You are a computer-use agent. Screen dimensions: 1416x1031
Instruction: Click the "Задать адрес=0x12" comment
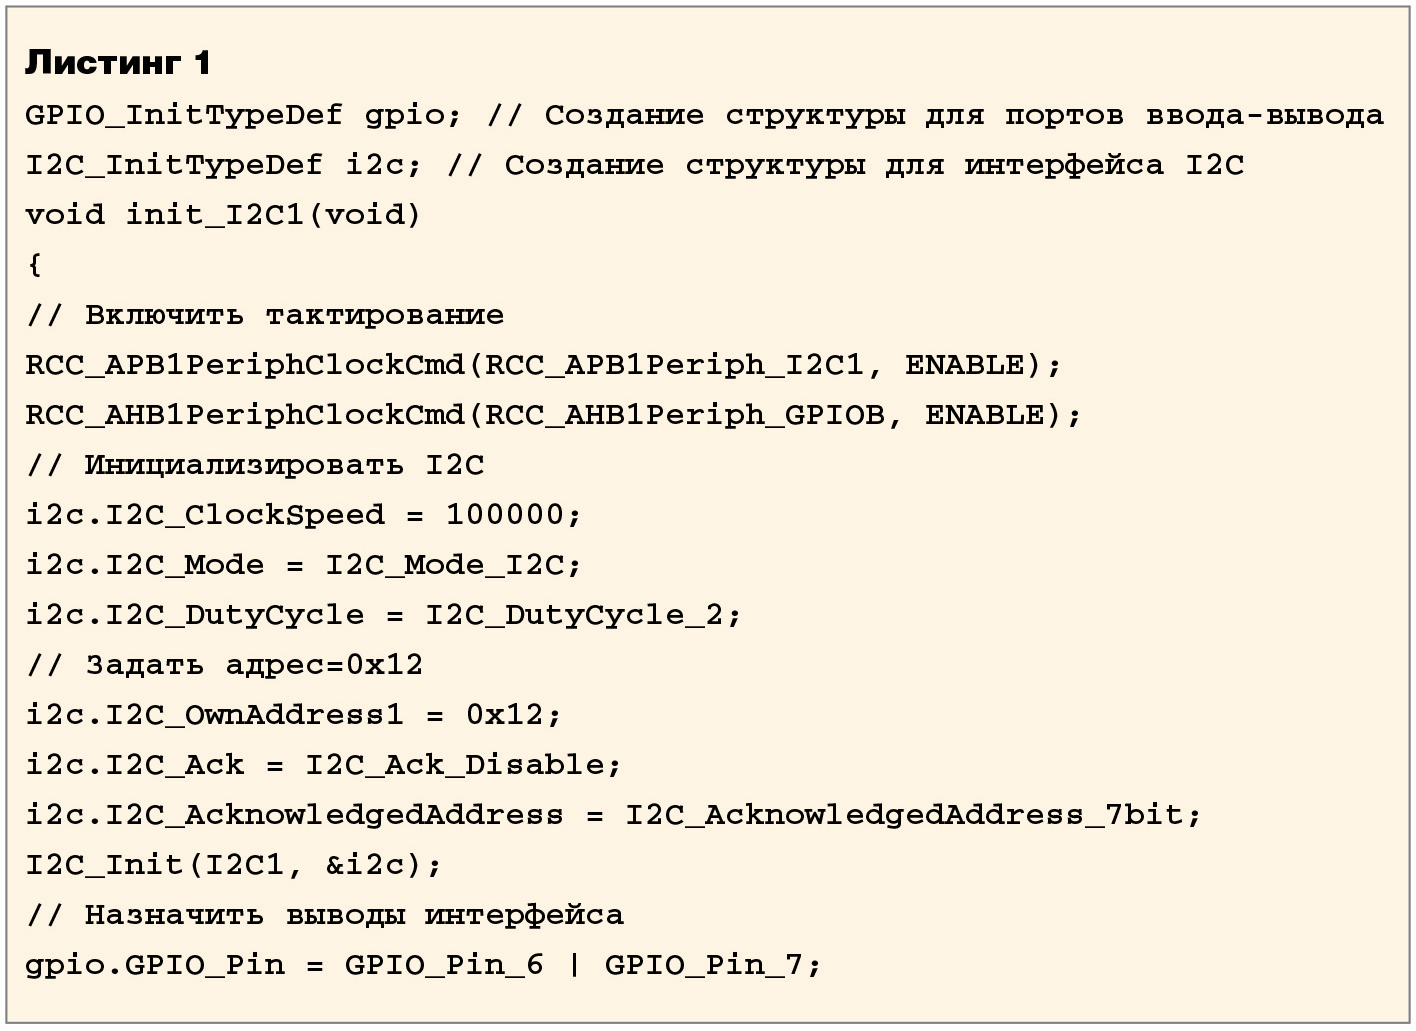click(225, 665)
